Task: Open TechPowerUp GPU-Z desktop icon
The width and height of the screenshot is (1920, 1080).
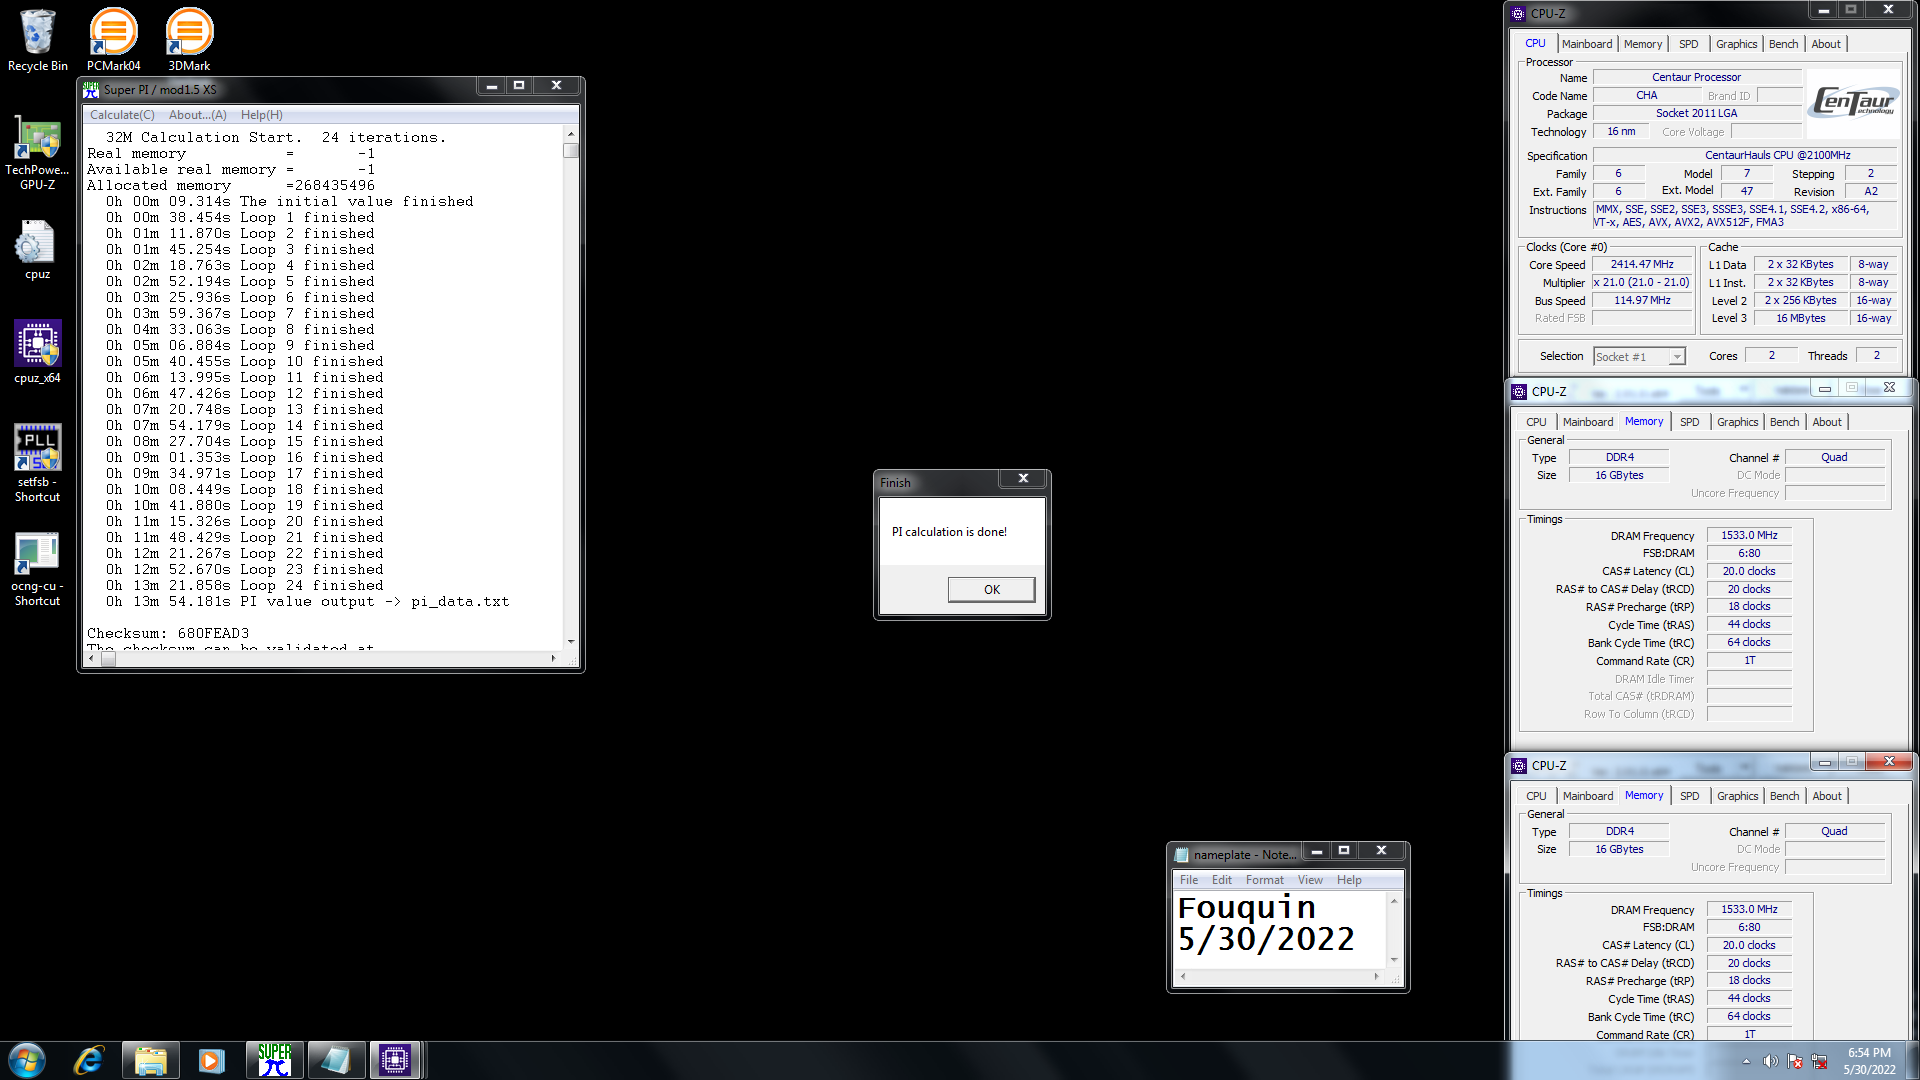Action: pos(38,152)
